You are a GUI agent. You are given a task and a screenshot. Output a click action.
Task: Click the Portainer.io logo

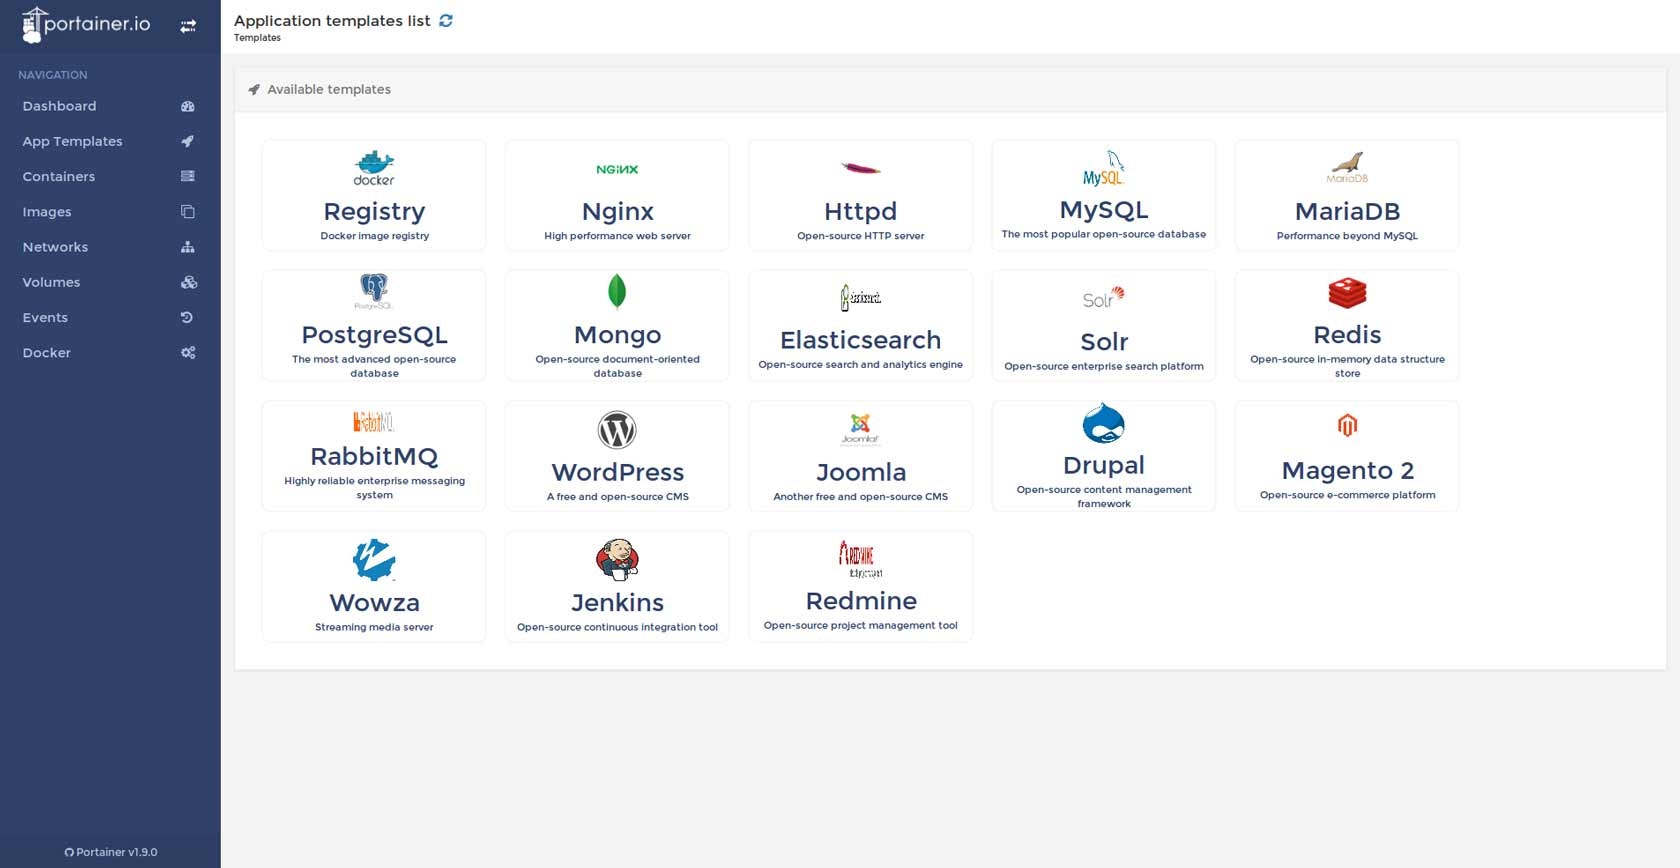(x=86, y=25)
